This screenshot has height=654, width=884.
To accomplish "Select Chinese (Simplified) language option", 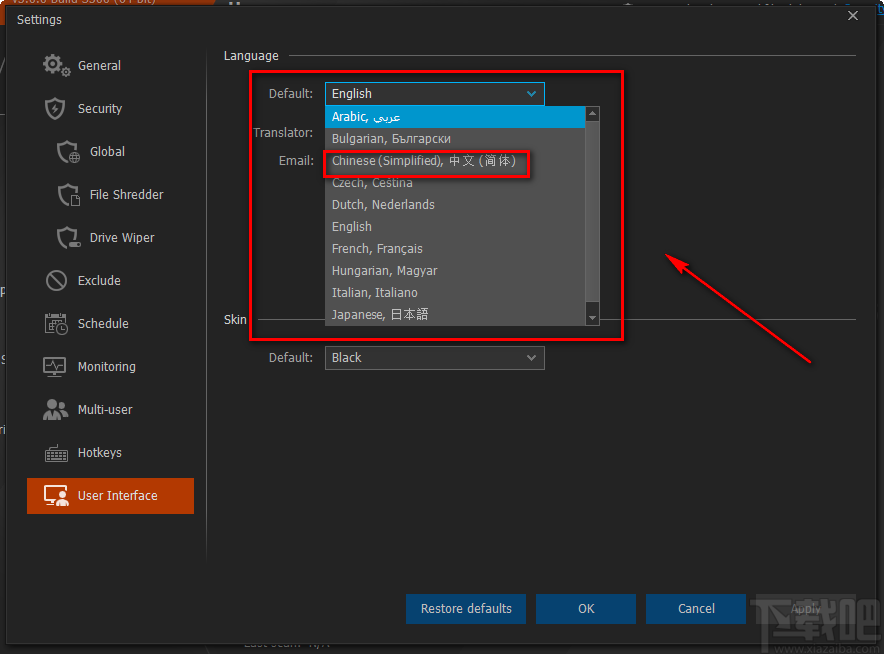I will point(455,161).
